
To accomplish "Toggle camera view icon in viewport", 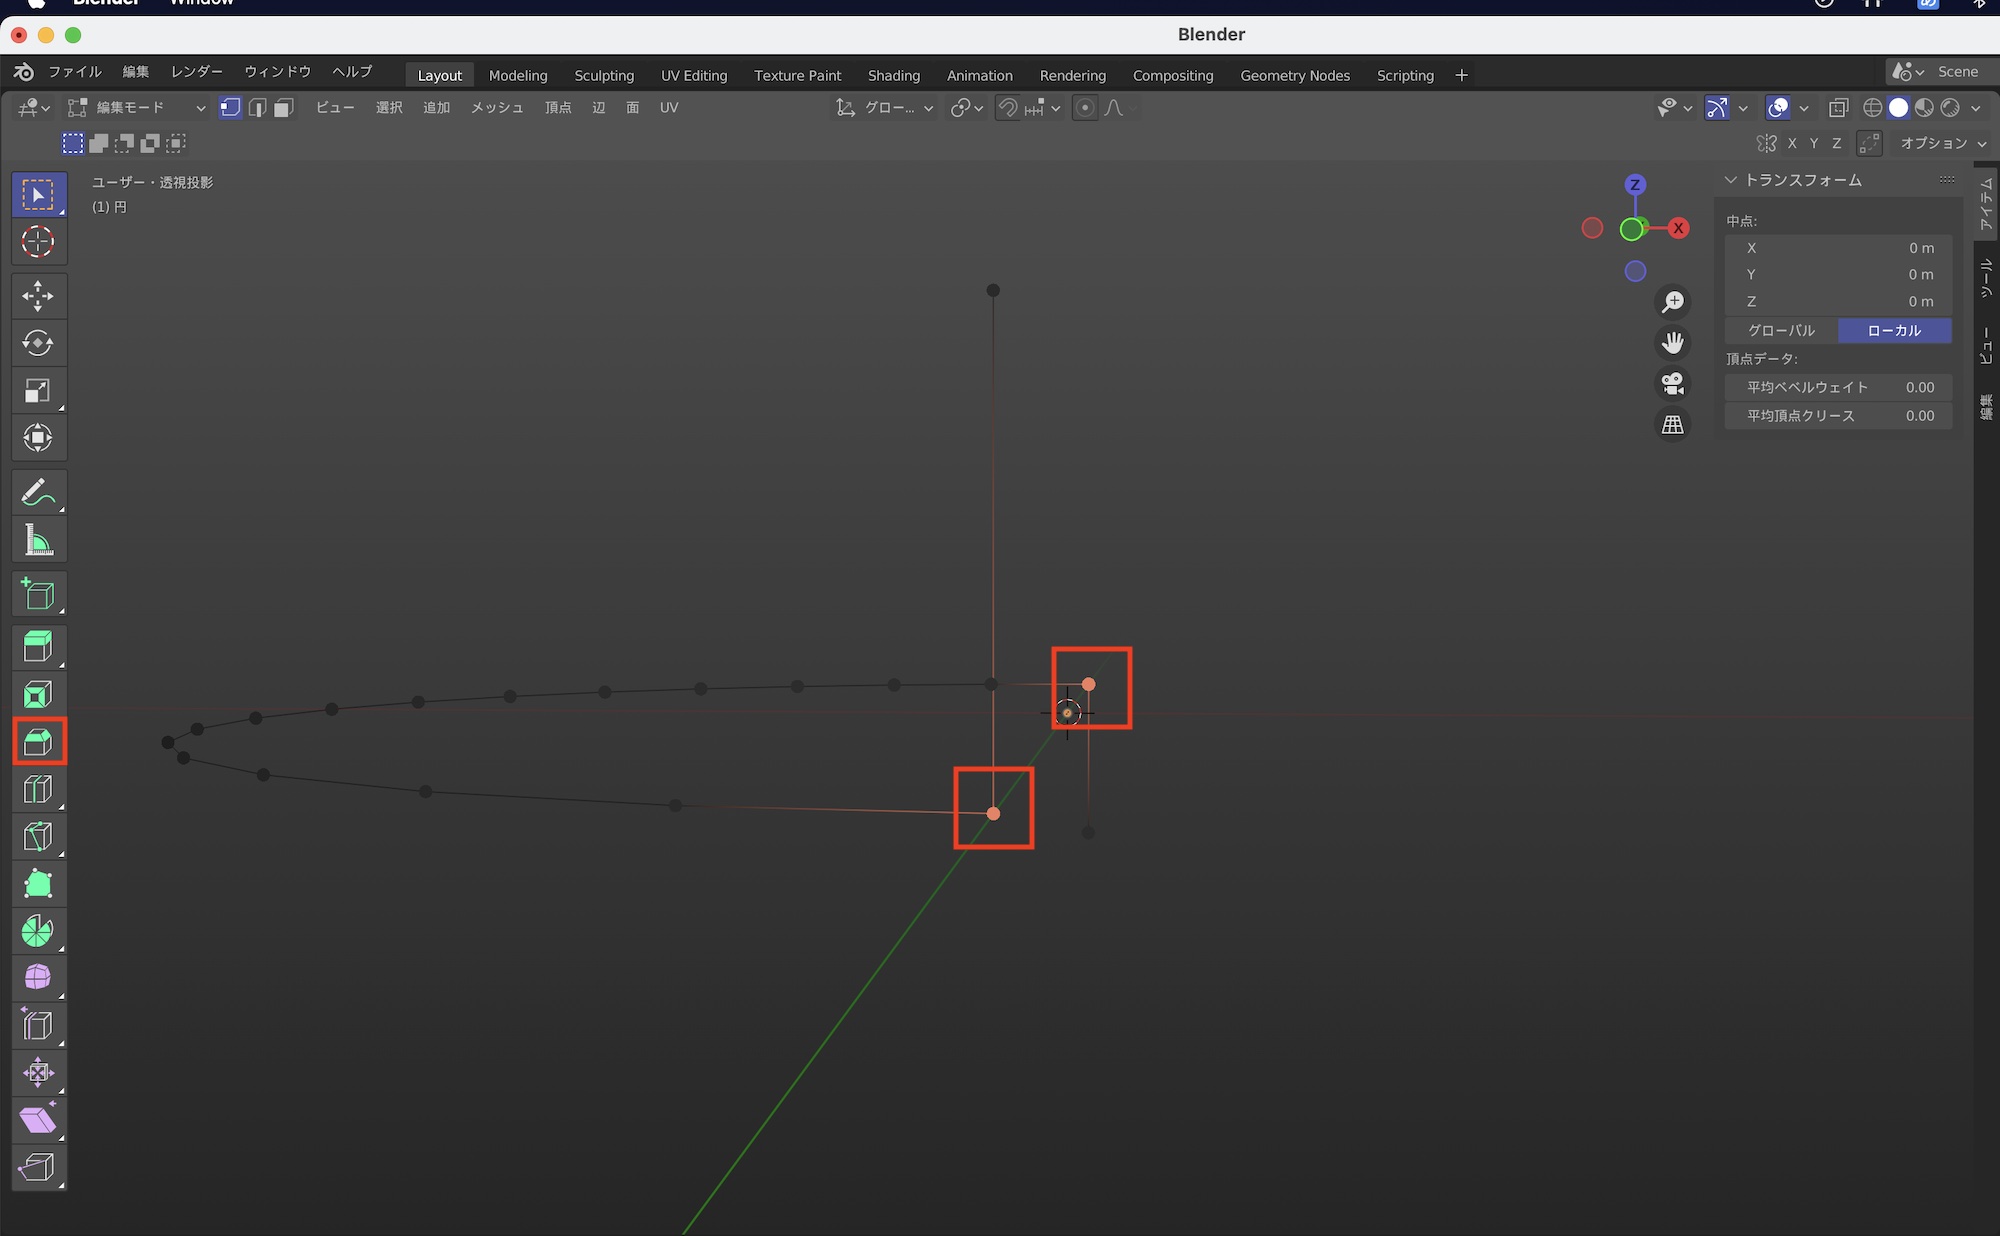I will click(x=1673, y=384).
